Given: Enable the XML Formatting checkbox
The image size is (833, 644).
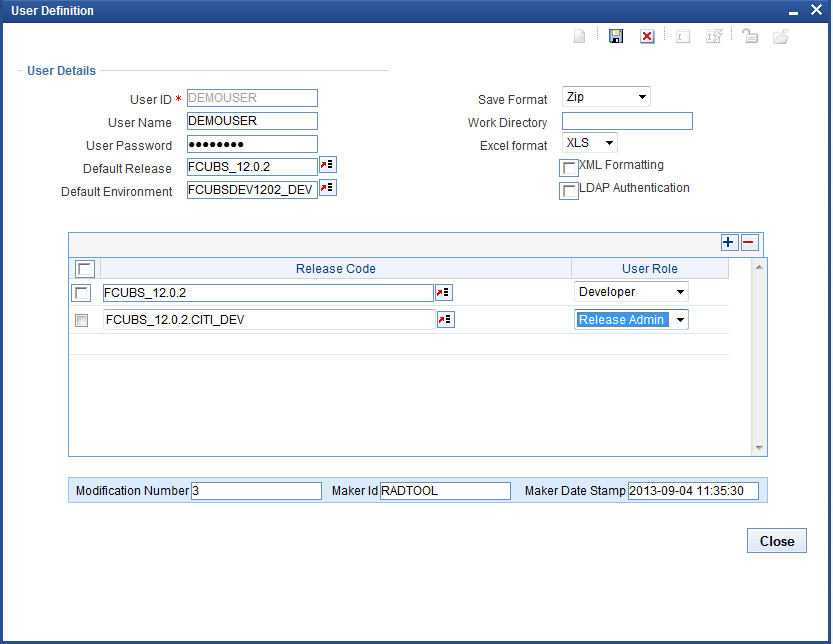Looking at the screenshot, I should pos(569,168).
